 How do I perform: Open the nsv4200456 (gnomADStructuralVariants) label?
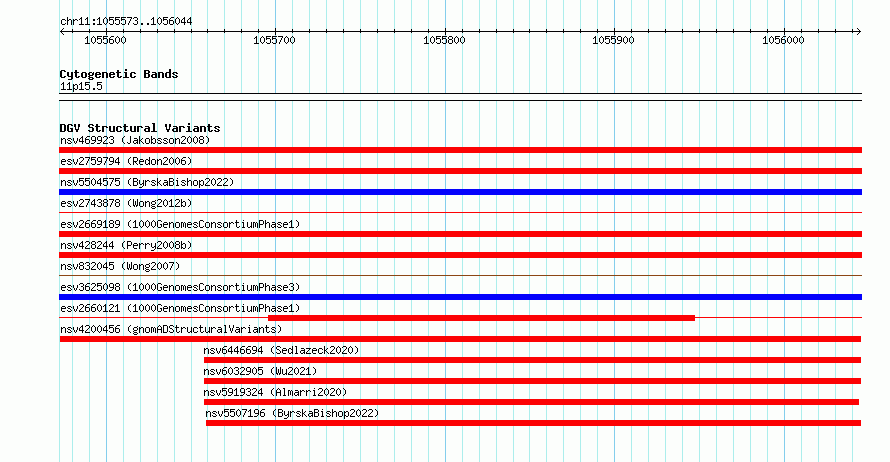[x=171, y=329]
